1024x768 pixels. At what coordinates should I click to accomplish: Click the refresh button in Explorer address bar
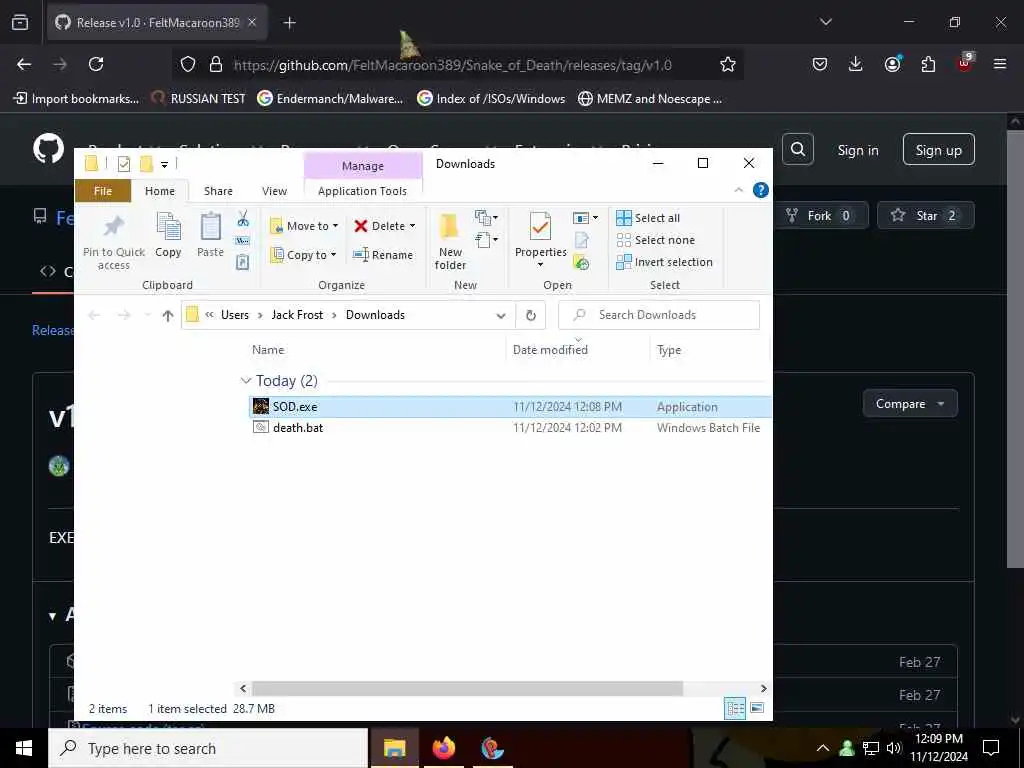point(531,315)
